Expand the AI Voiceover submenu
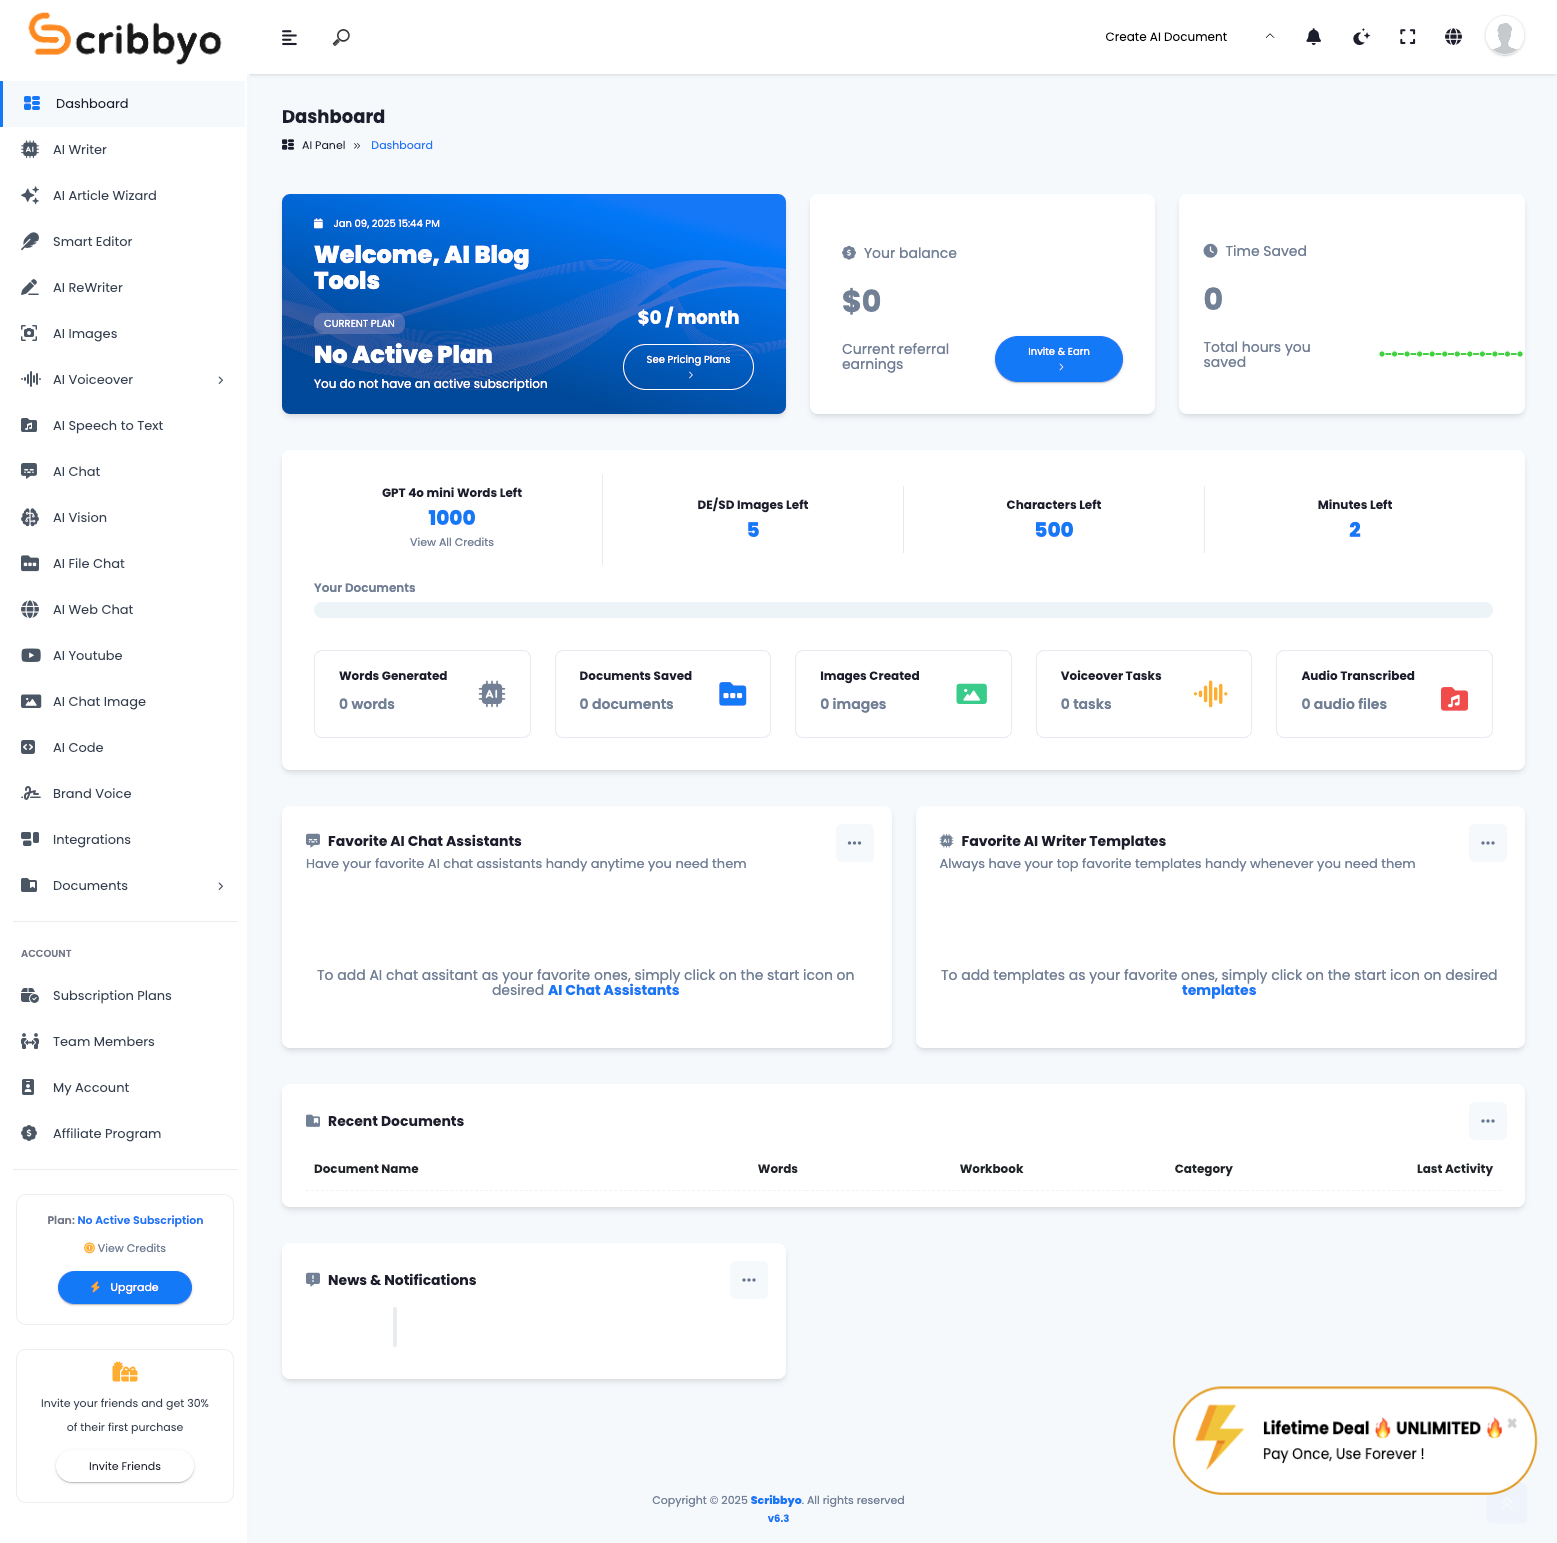Image resolution: width=1557 pixels, height=1543 pixels. 221,380
